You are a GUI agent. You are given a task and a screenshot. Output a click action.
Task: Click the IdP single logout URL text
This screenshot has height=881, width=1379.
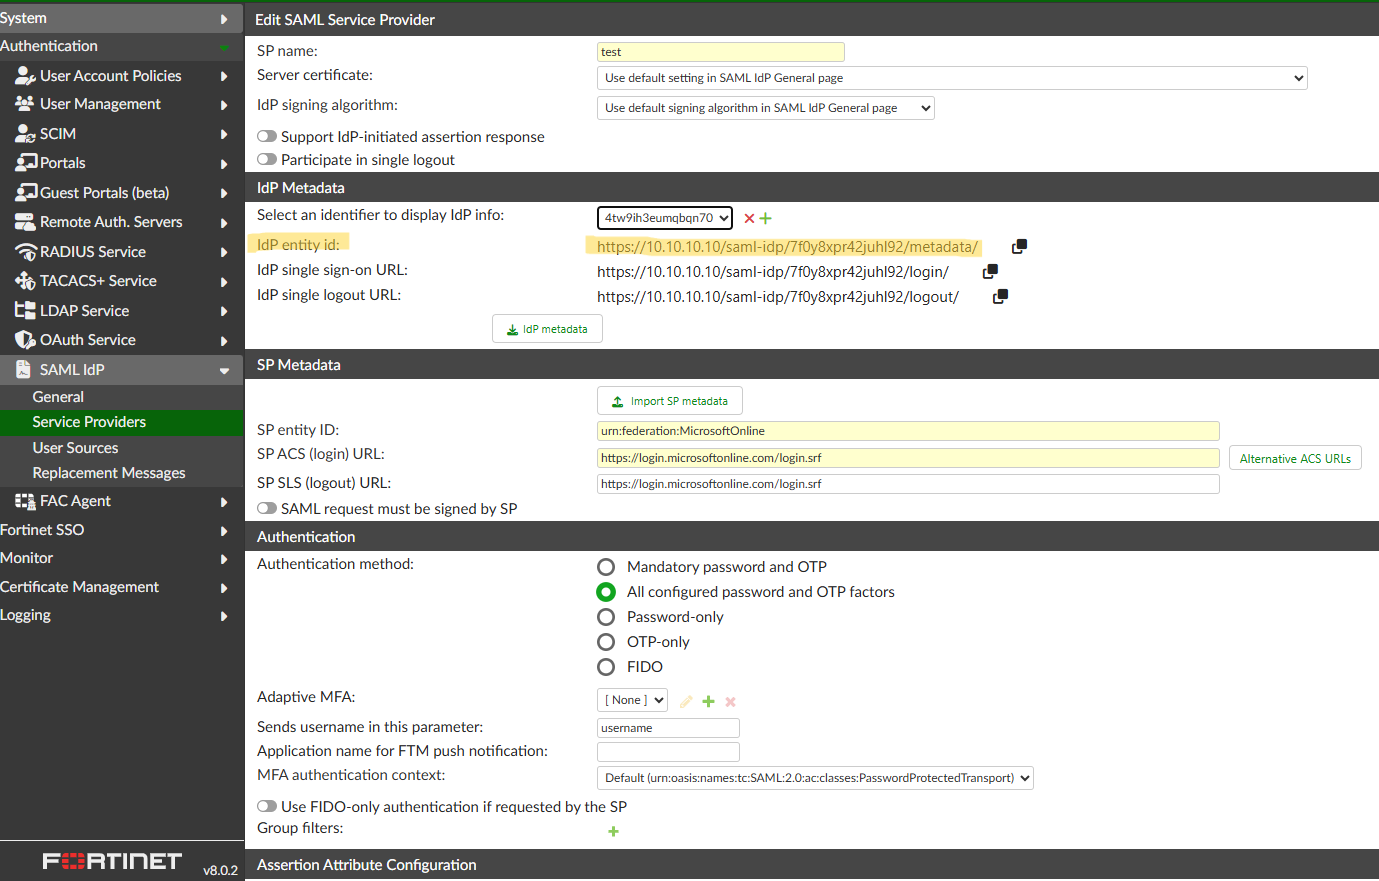[x=778, y=297]
